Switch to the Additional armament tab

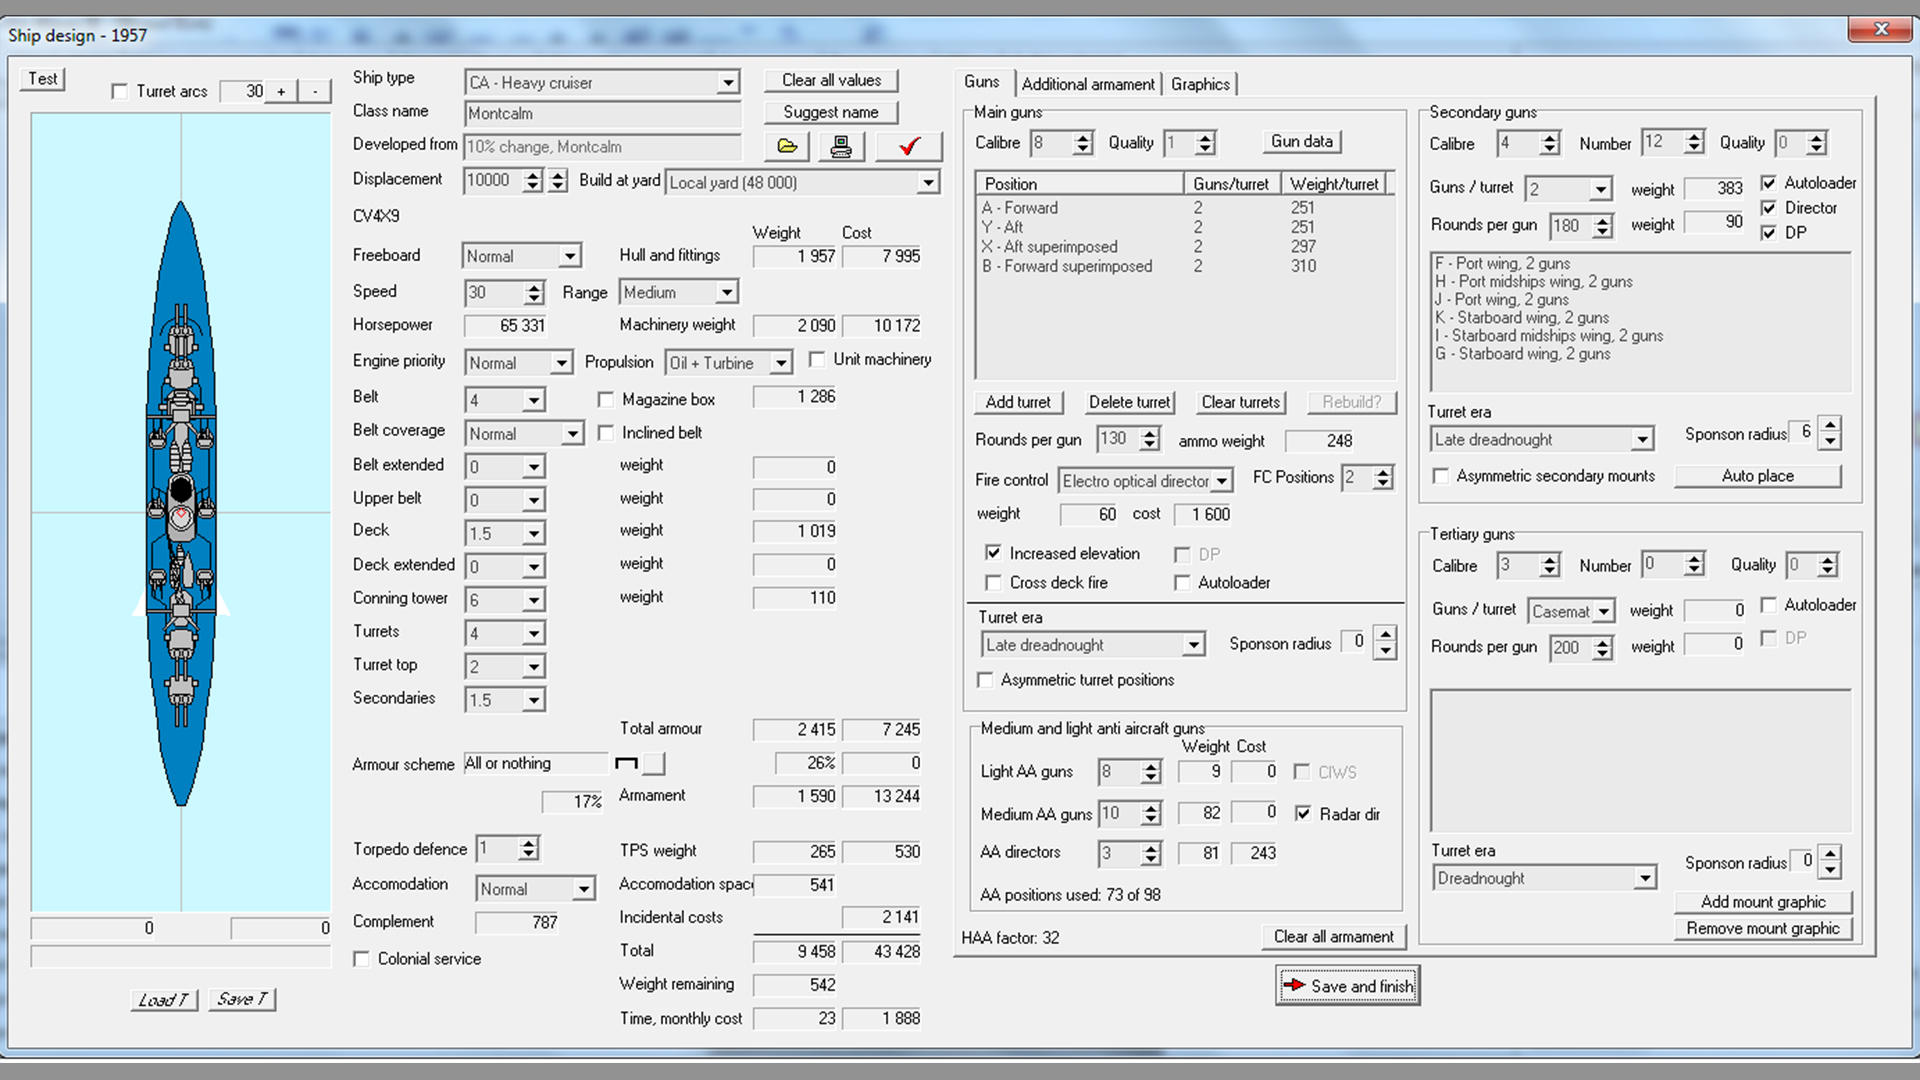click(x=1087, y=85)
